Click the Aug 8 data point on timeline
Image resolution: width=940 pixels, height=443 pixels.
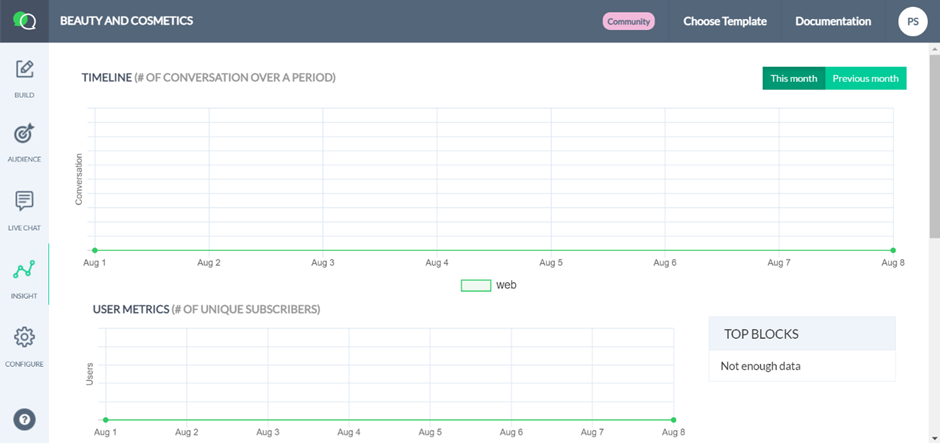(893, 250)
